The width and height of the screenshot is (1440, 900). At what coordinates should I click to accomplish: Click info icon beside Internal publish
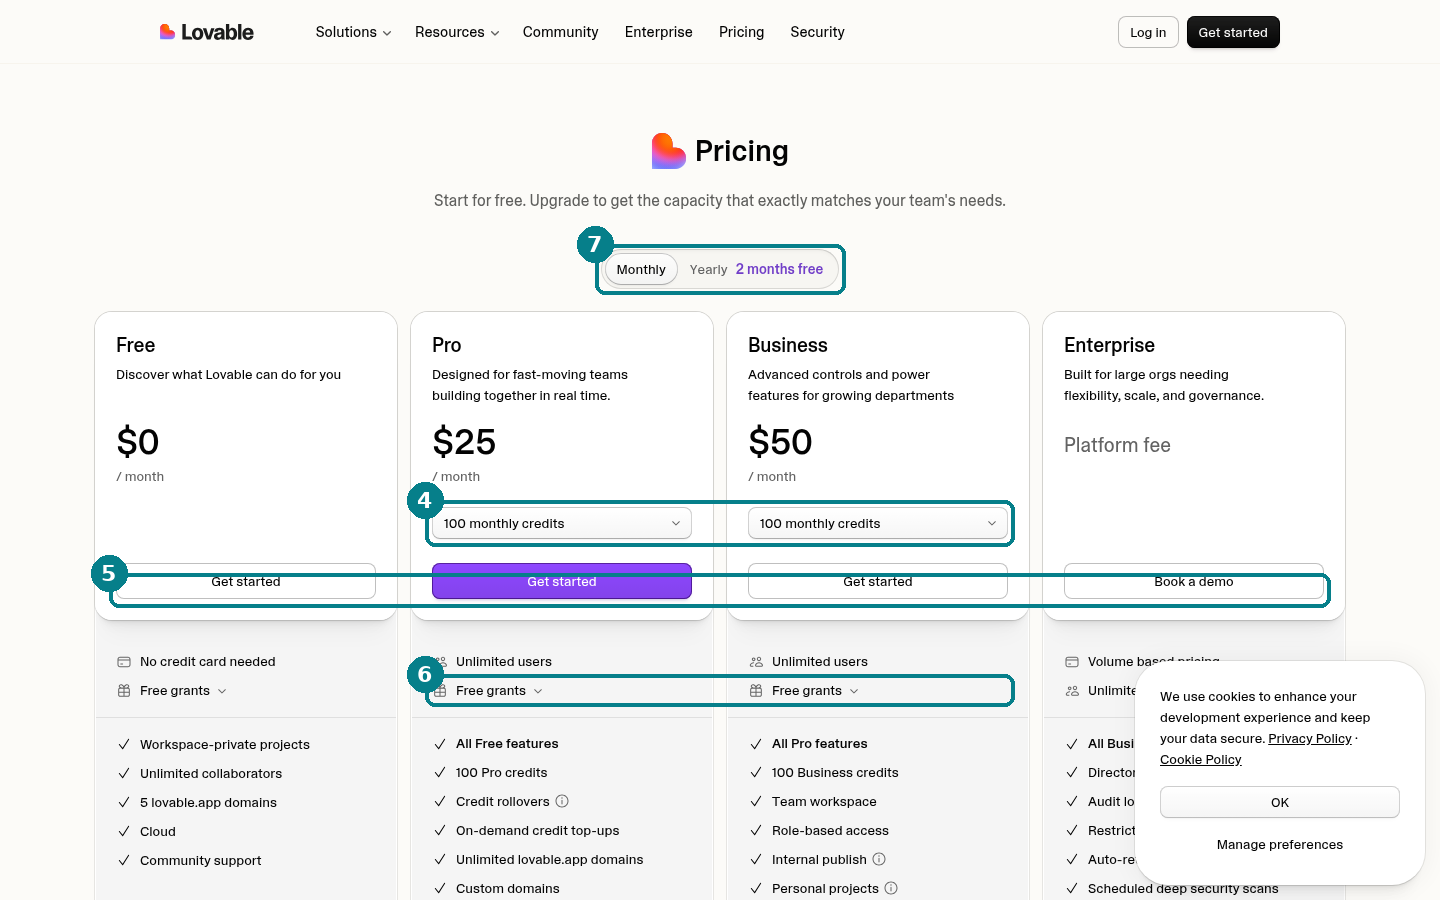tap(879, 859)
